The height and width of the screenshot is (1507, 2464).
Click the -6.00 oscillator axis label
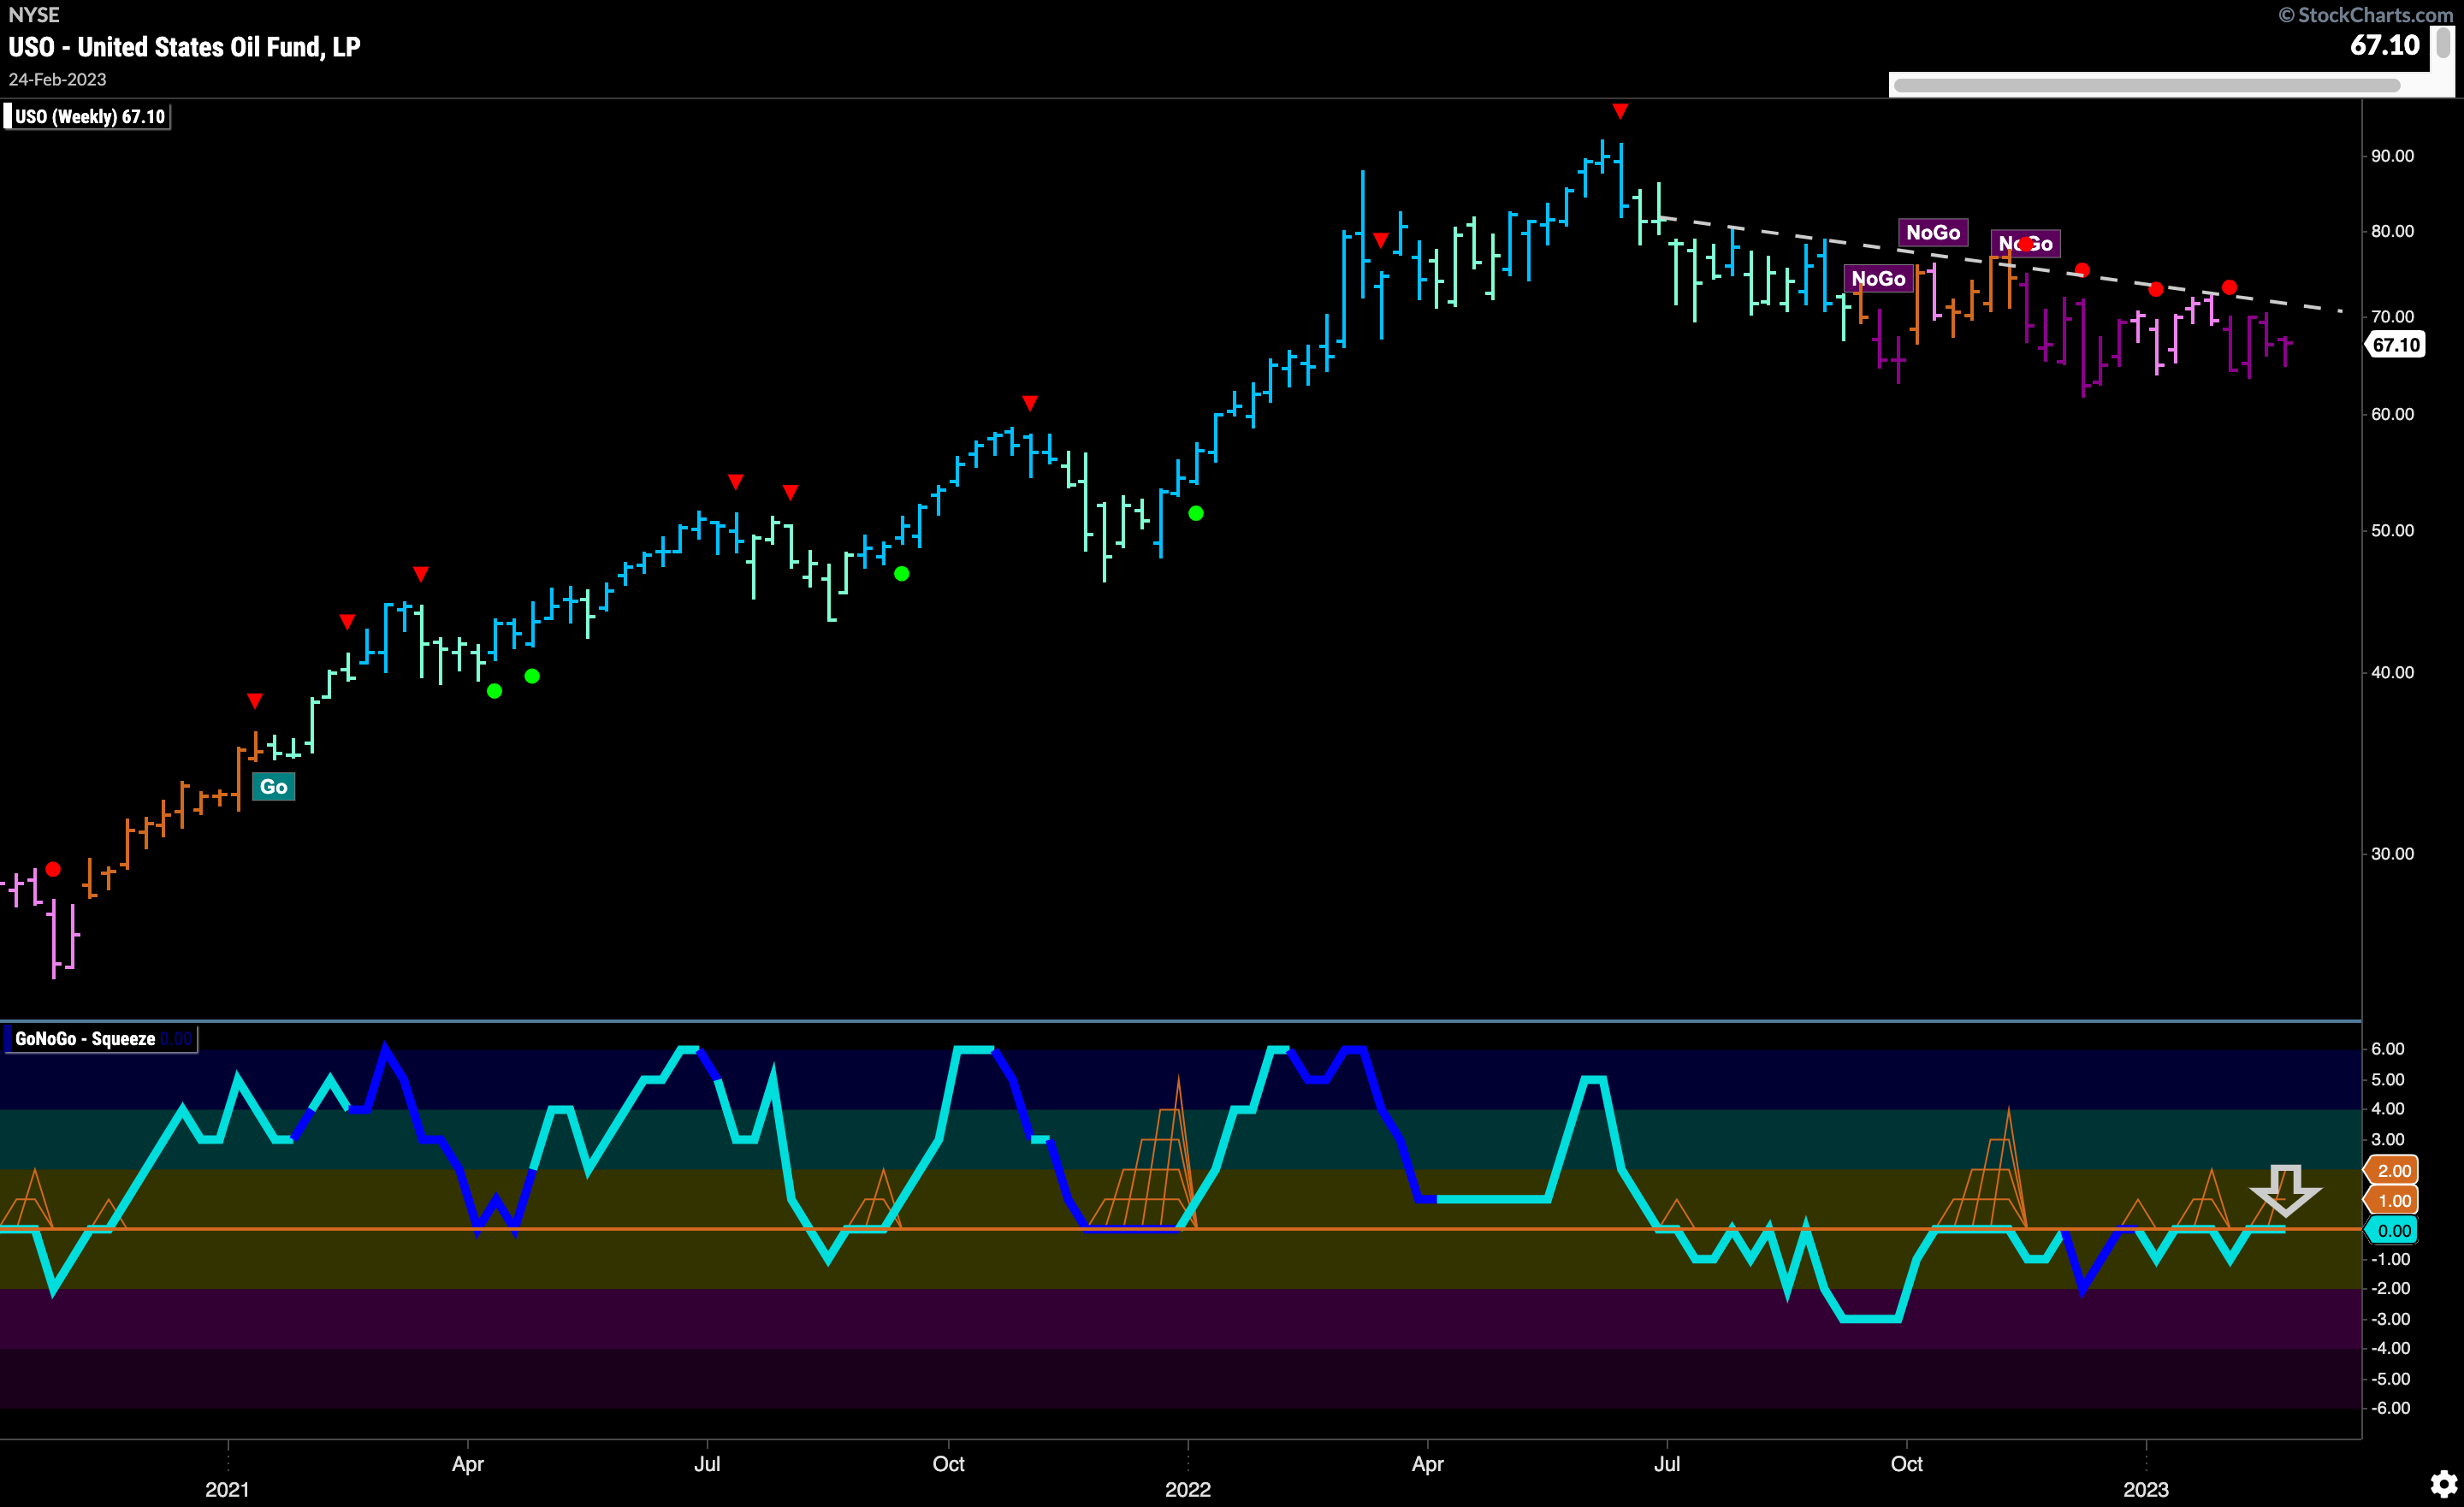point(2390,1408)
